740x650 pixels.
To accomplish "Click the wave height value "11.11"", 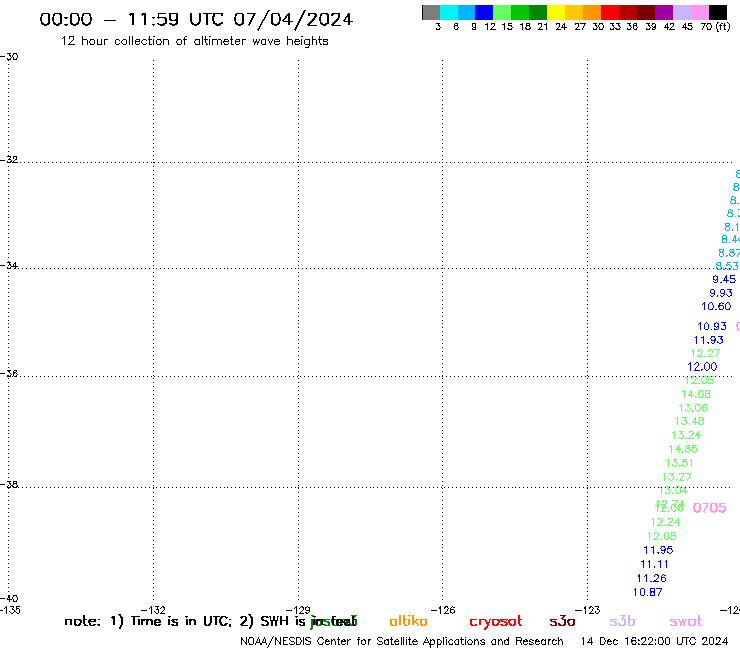I will 654,564.
